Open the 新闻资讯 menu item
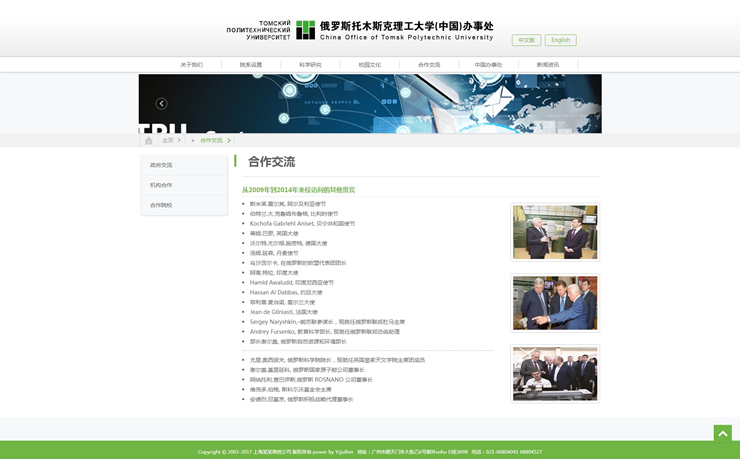This screenshot has width=740, height=459. [548, 65]
